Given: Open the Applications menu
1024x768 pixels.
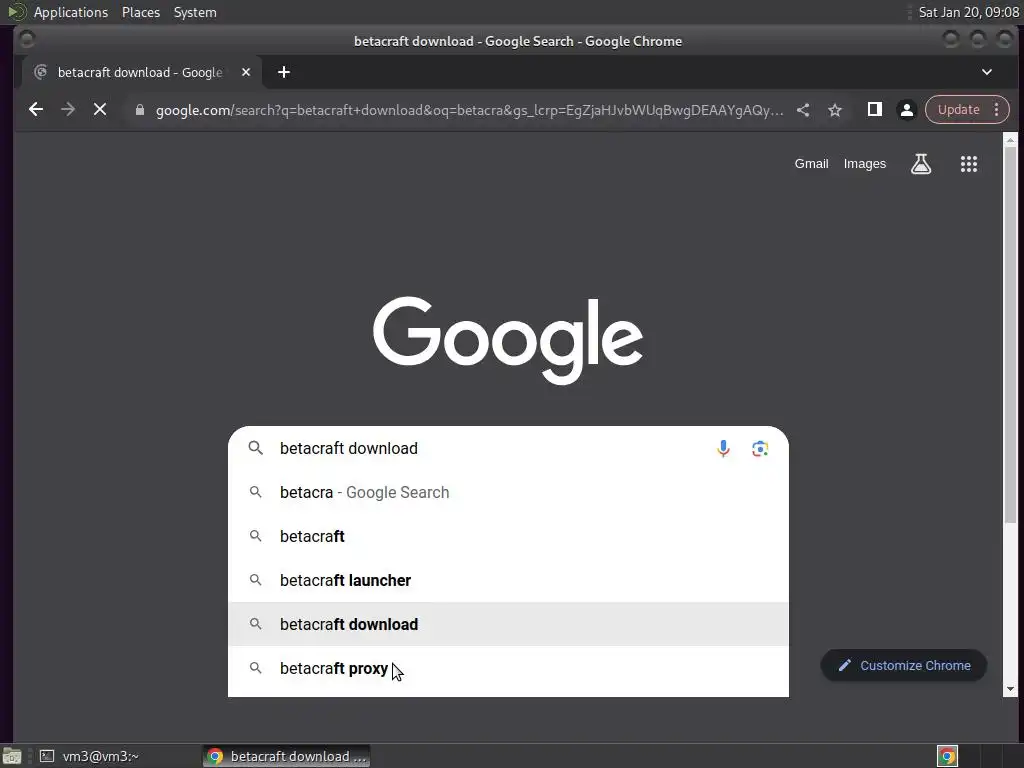Looking at the screenshot, I should [x=71, y=12].
